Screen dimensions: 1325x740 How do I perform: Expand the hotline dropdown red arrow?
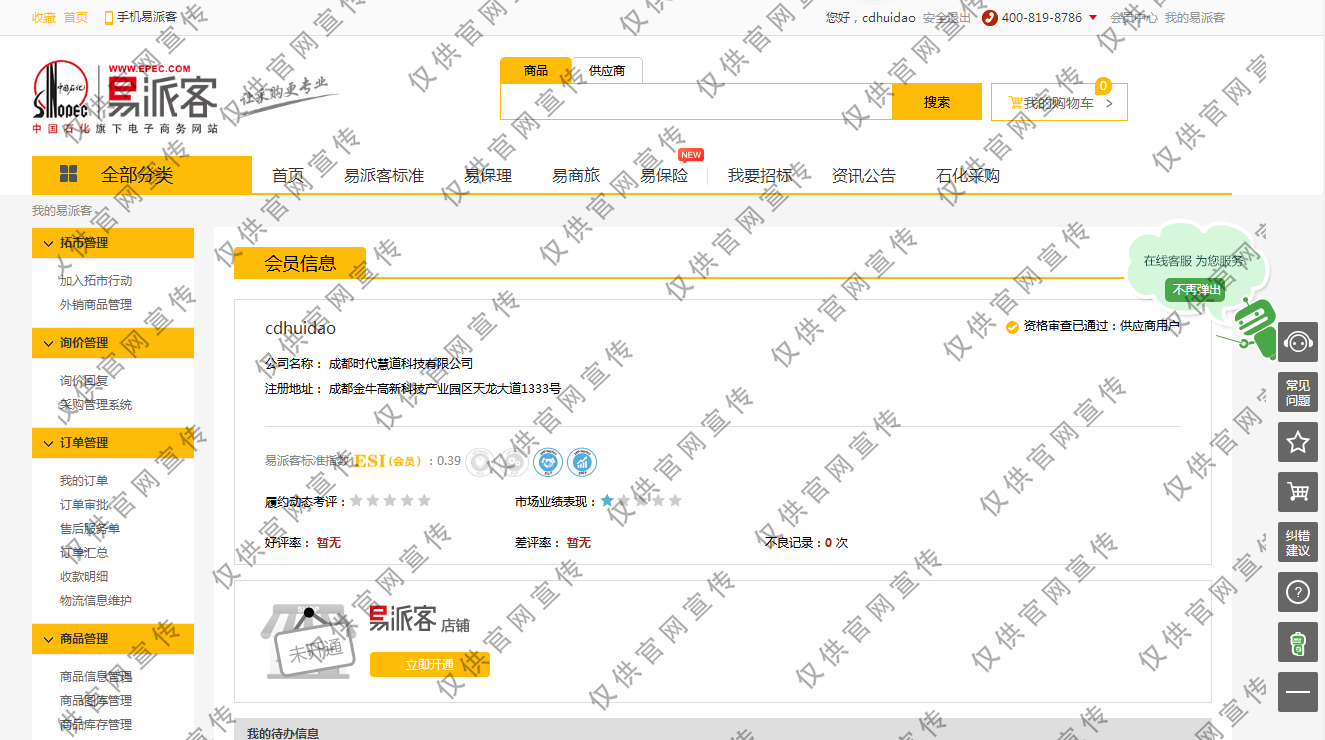pos(1092,18)
